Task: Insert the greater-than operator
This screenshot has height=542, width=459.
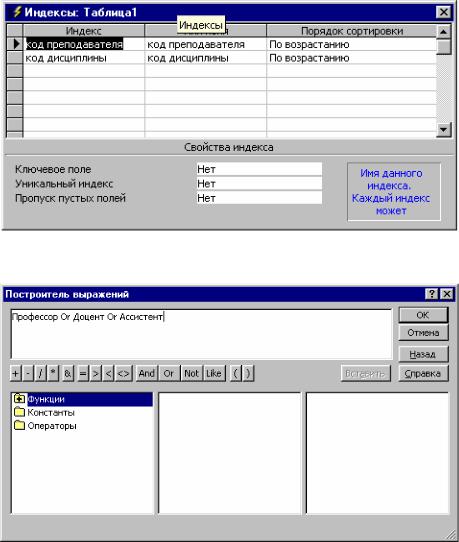Action: (96, 373)
